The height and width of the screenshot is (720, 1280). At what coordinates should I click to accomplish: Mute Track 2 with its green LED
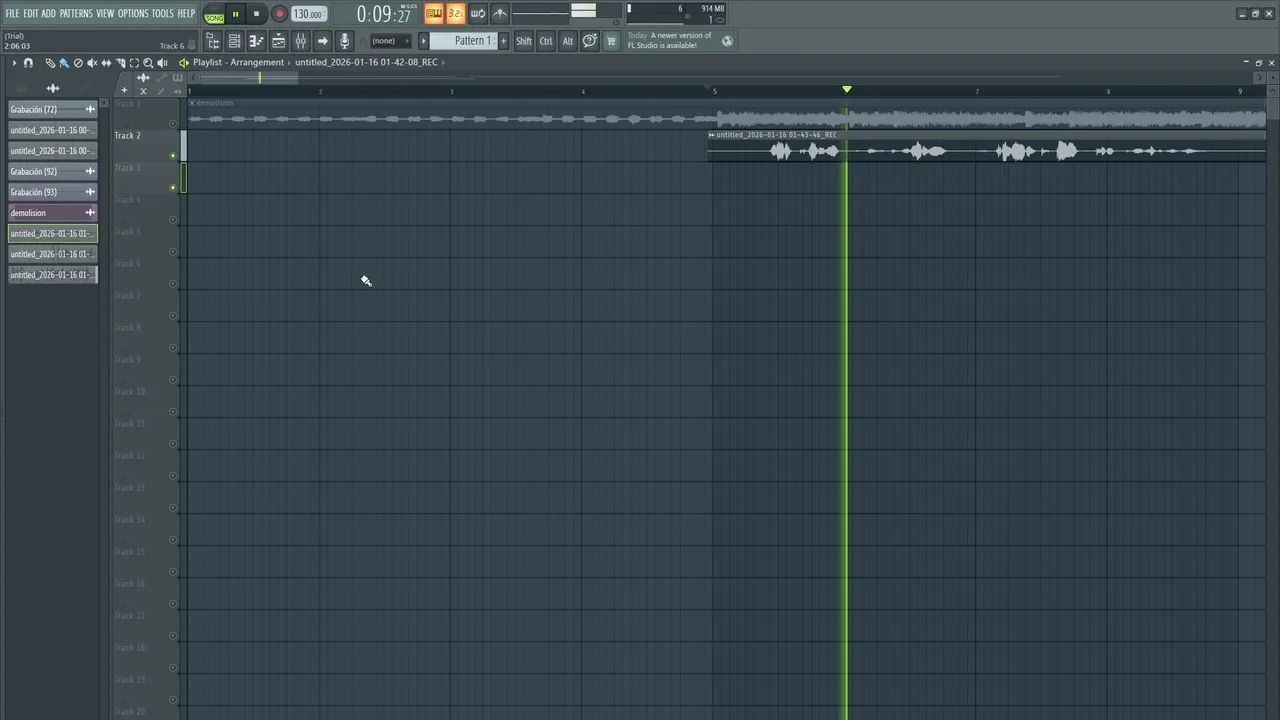173,155
